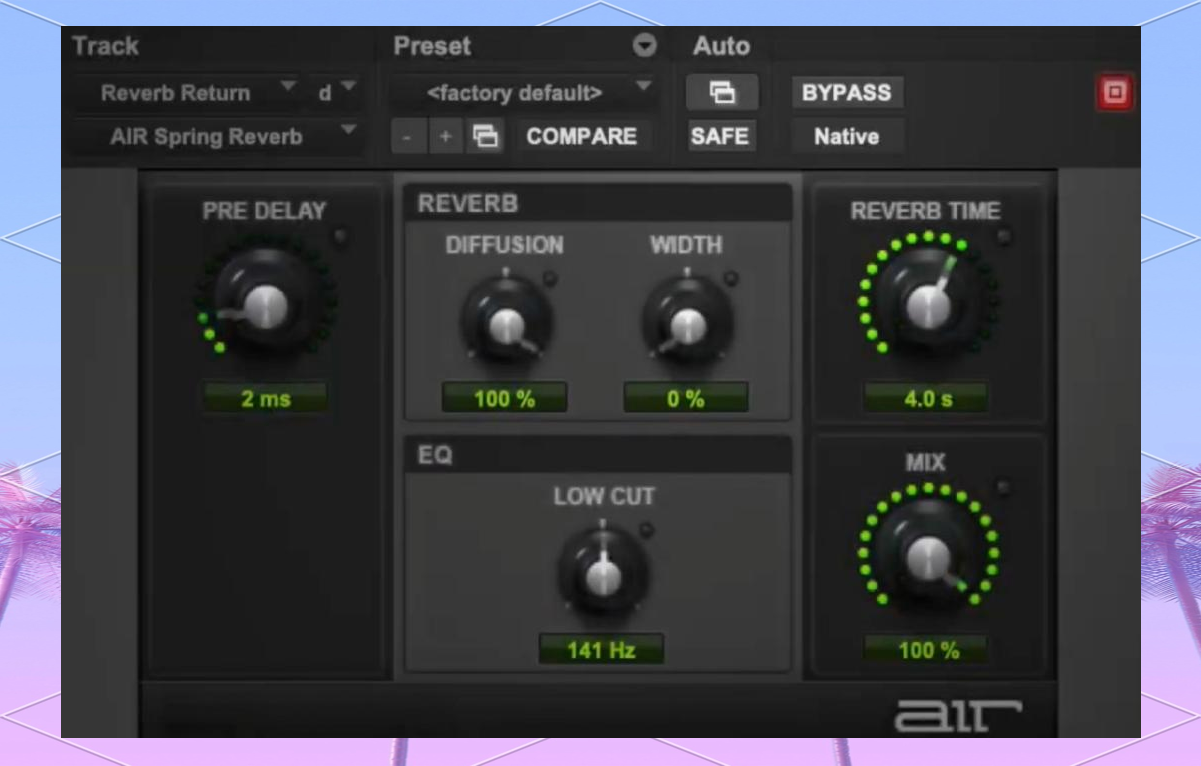Viewport: 1201px width, 766px height.
Task: Click the WIDTH label
Action: pyautogui.click(x=686, y=245)
